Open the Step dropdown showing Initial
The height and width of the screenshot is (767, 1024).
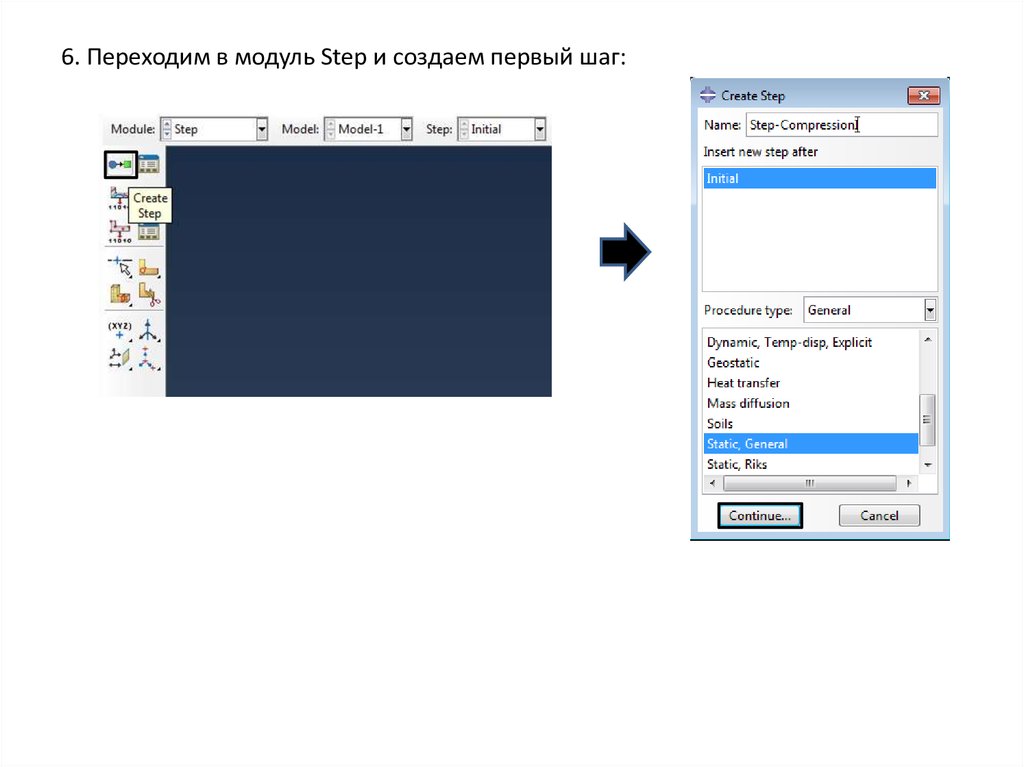(x=539, y=129)
